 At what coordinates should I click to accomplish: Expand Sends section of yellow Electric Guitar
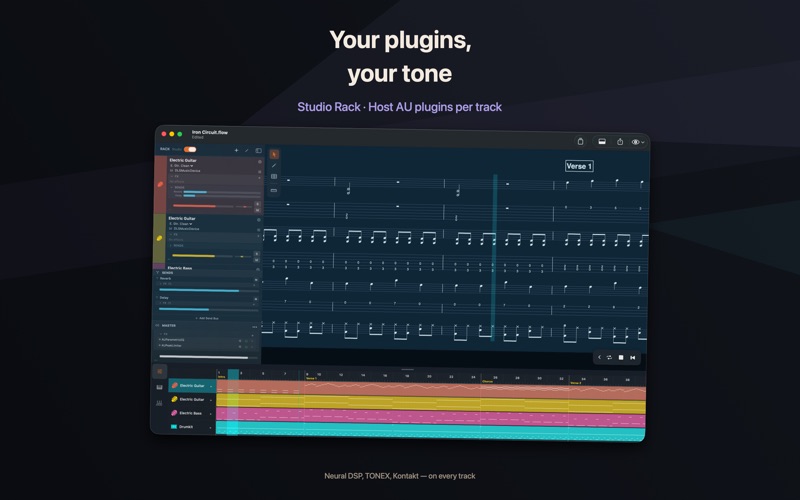(x=171, y=245)
